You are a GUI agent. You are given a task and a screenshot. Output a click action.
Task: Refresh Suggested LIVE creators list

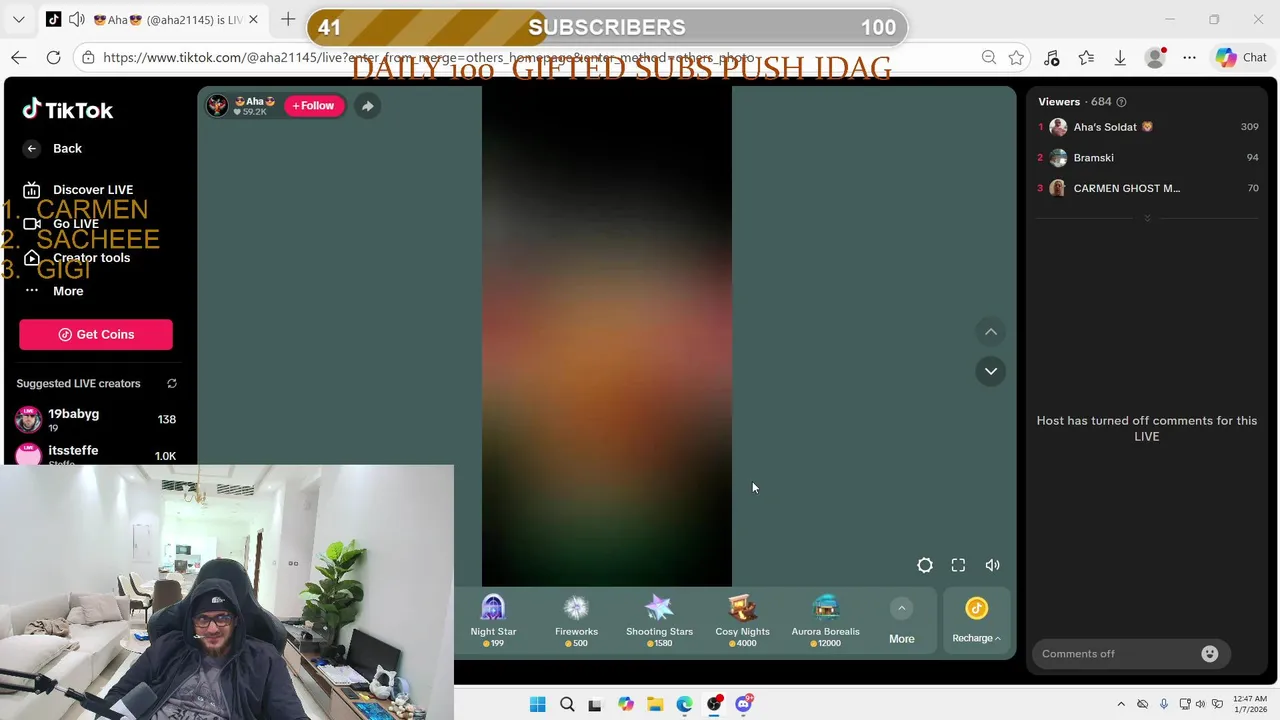[x=172, y=383]
